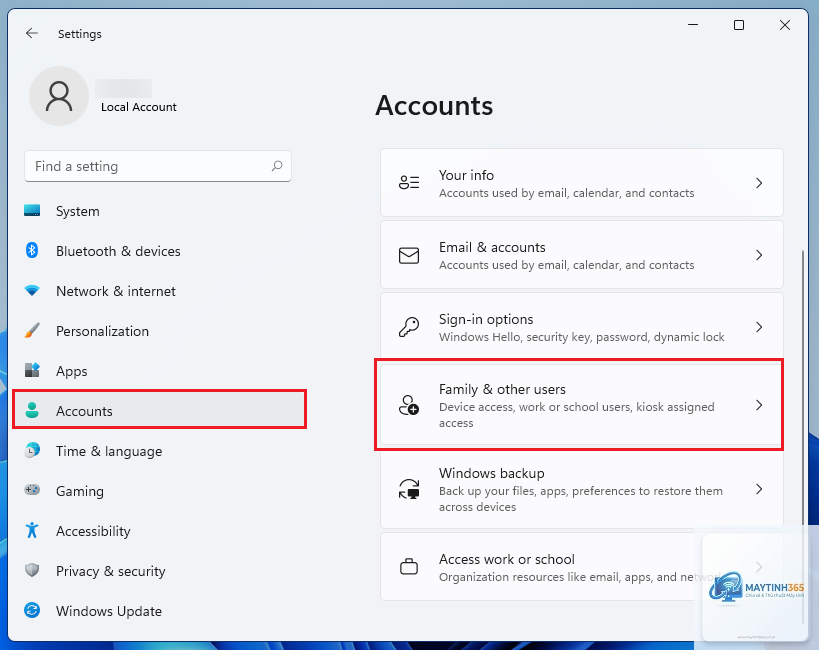This screenshot has height=650, width=819.
Task: Click the Family & other users add-person icon
Action: point(409,405)
